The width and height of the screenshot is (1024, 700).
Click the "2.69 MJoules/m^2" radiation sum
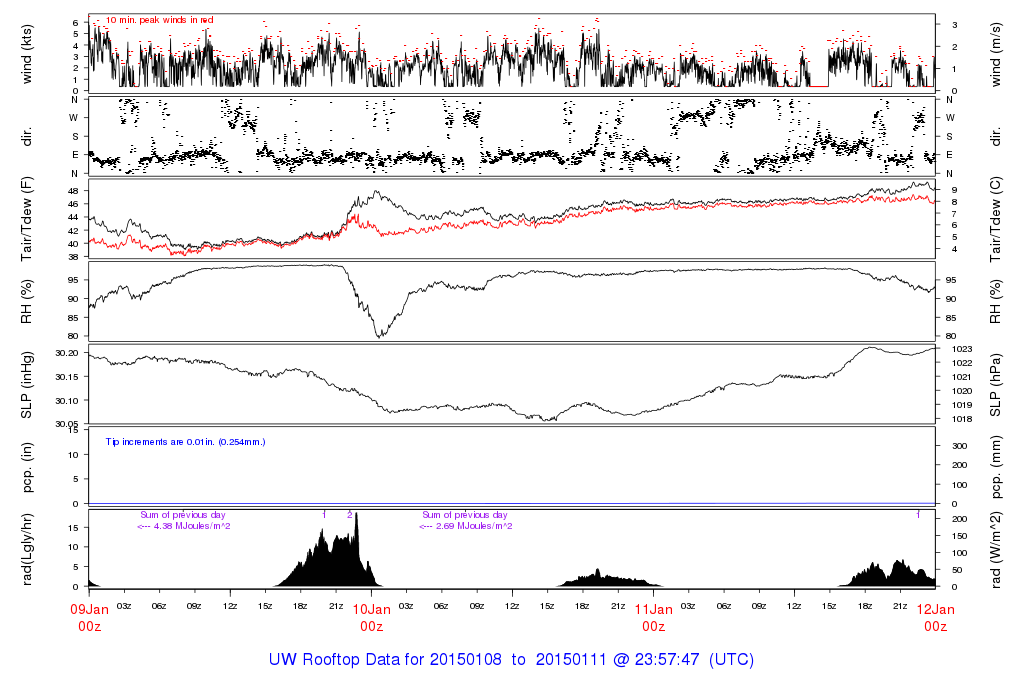coord(474,526)
